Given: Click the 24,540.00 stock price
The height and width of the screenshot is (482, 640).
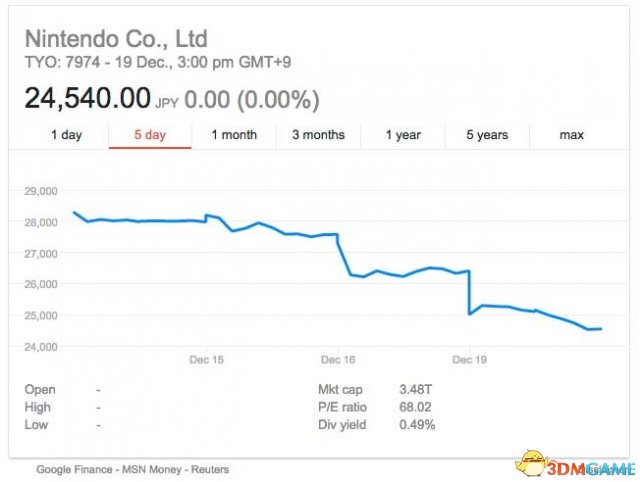Looking at the screenshot, I should coord(86,99).
